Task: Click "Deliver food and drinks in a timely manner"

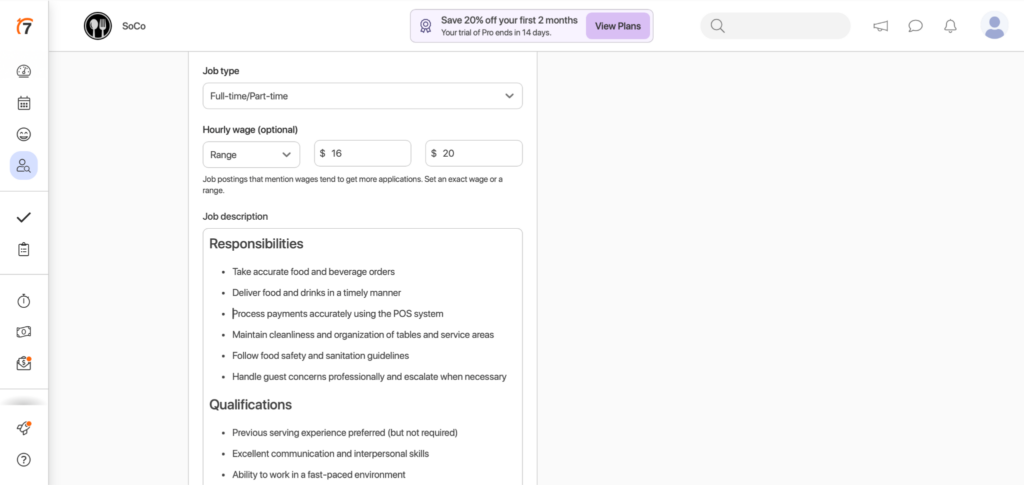Action: point(317,292)
